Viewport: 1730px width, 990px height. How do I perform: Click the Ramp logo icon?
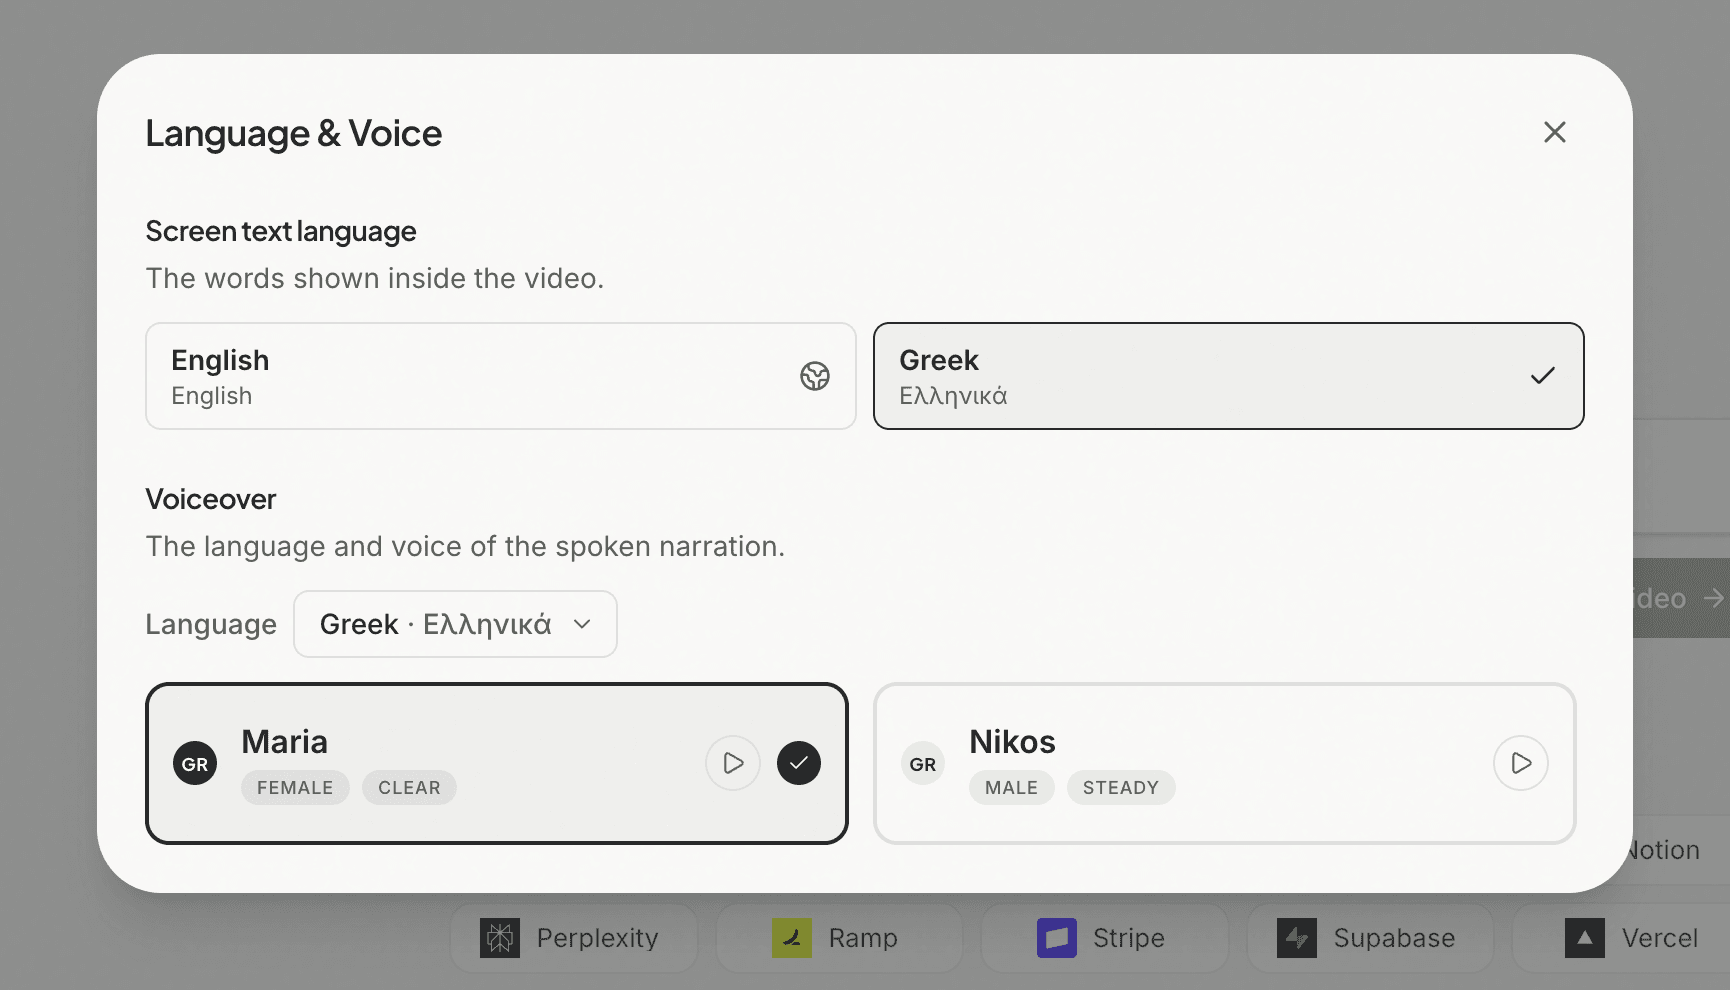792,938
